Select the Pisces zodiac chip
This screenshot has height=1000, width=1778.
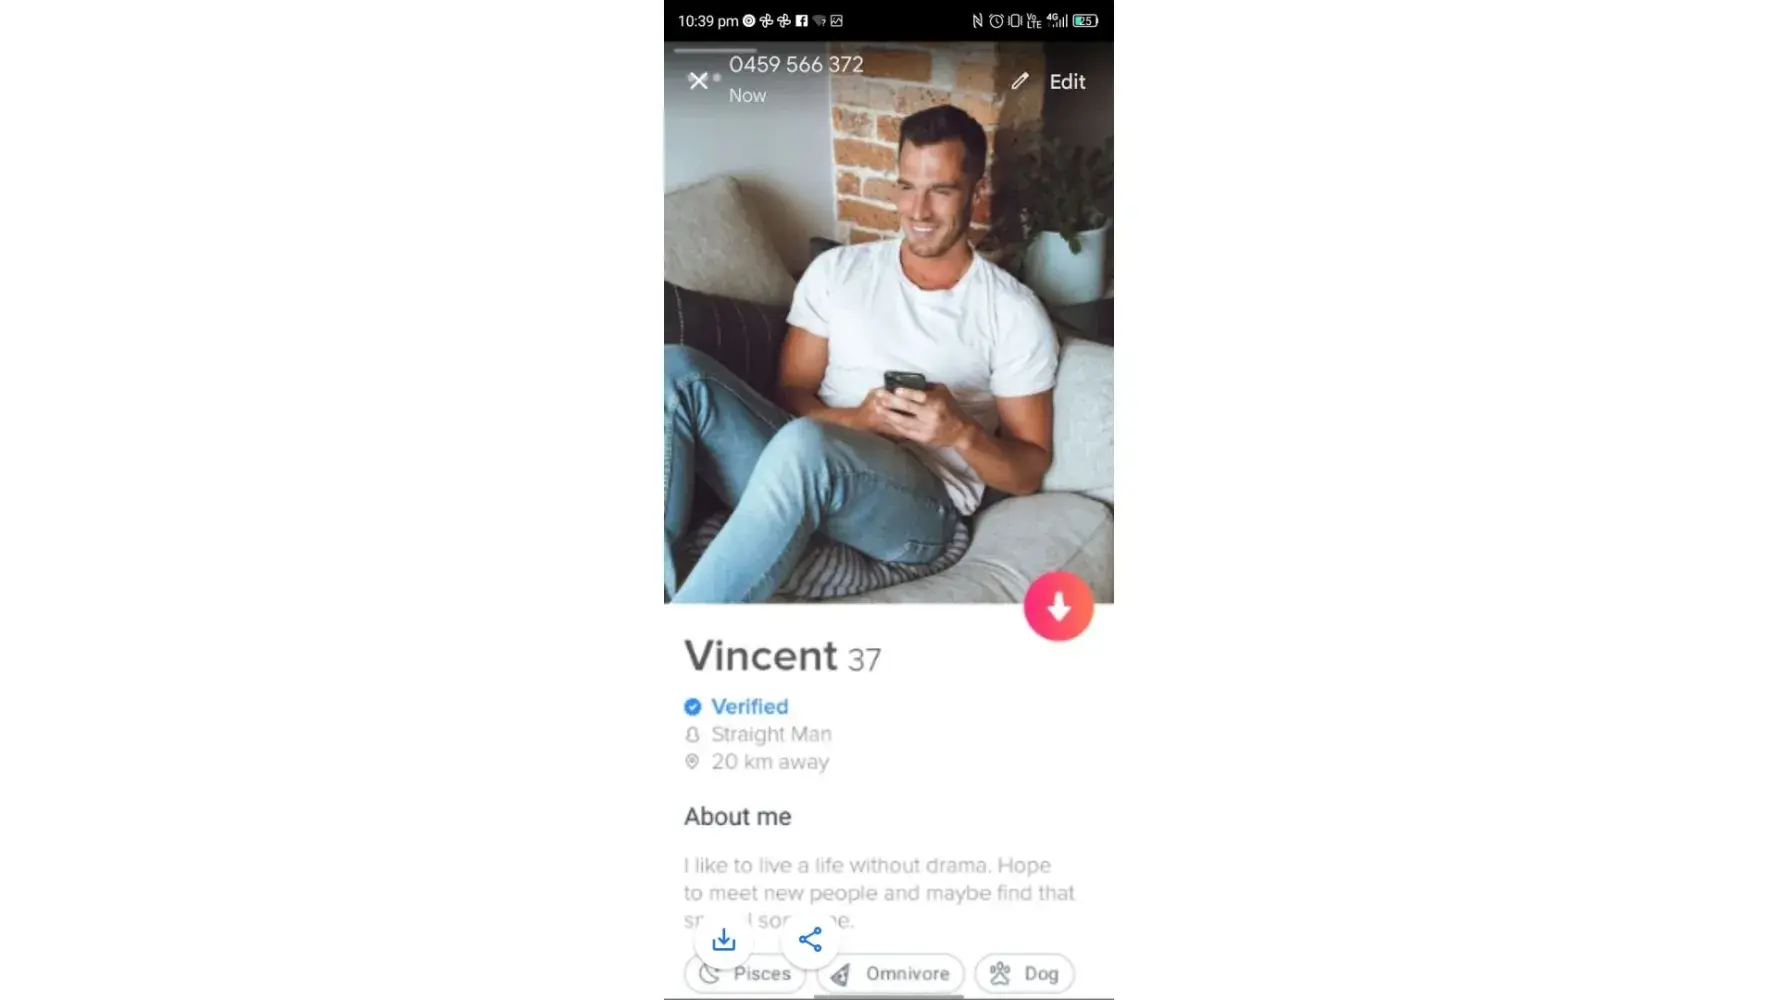[745, 973]
